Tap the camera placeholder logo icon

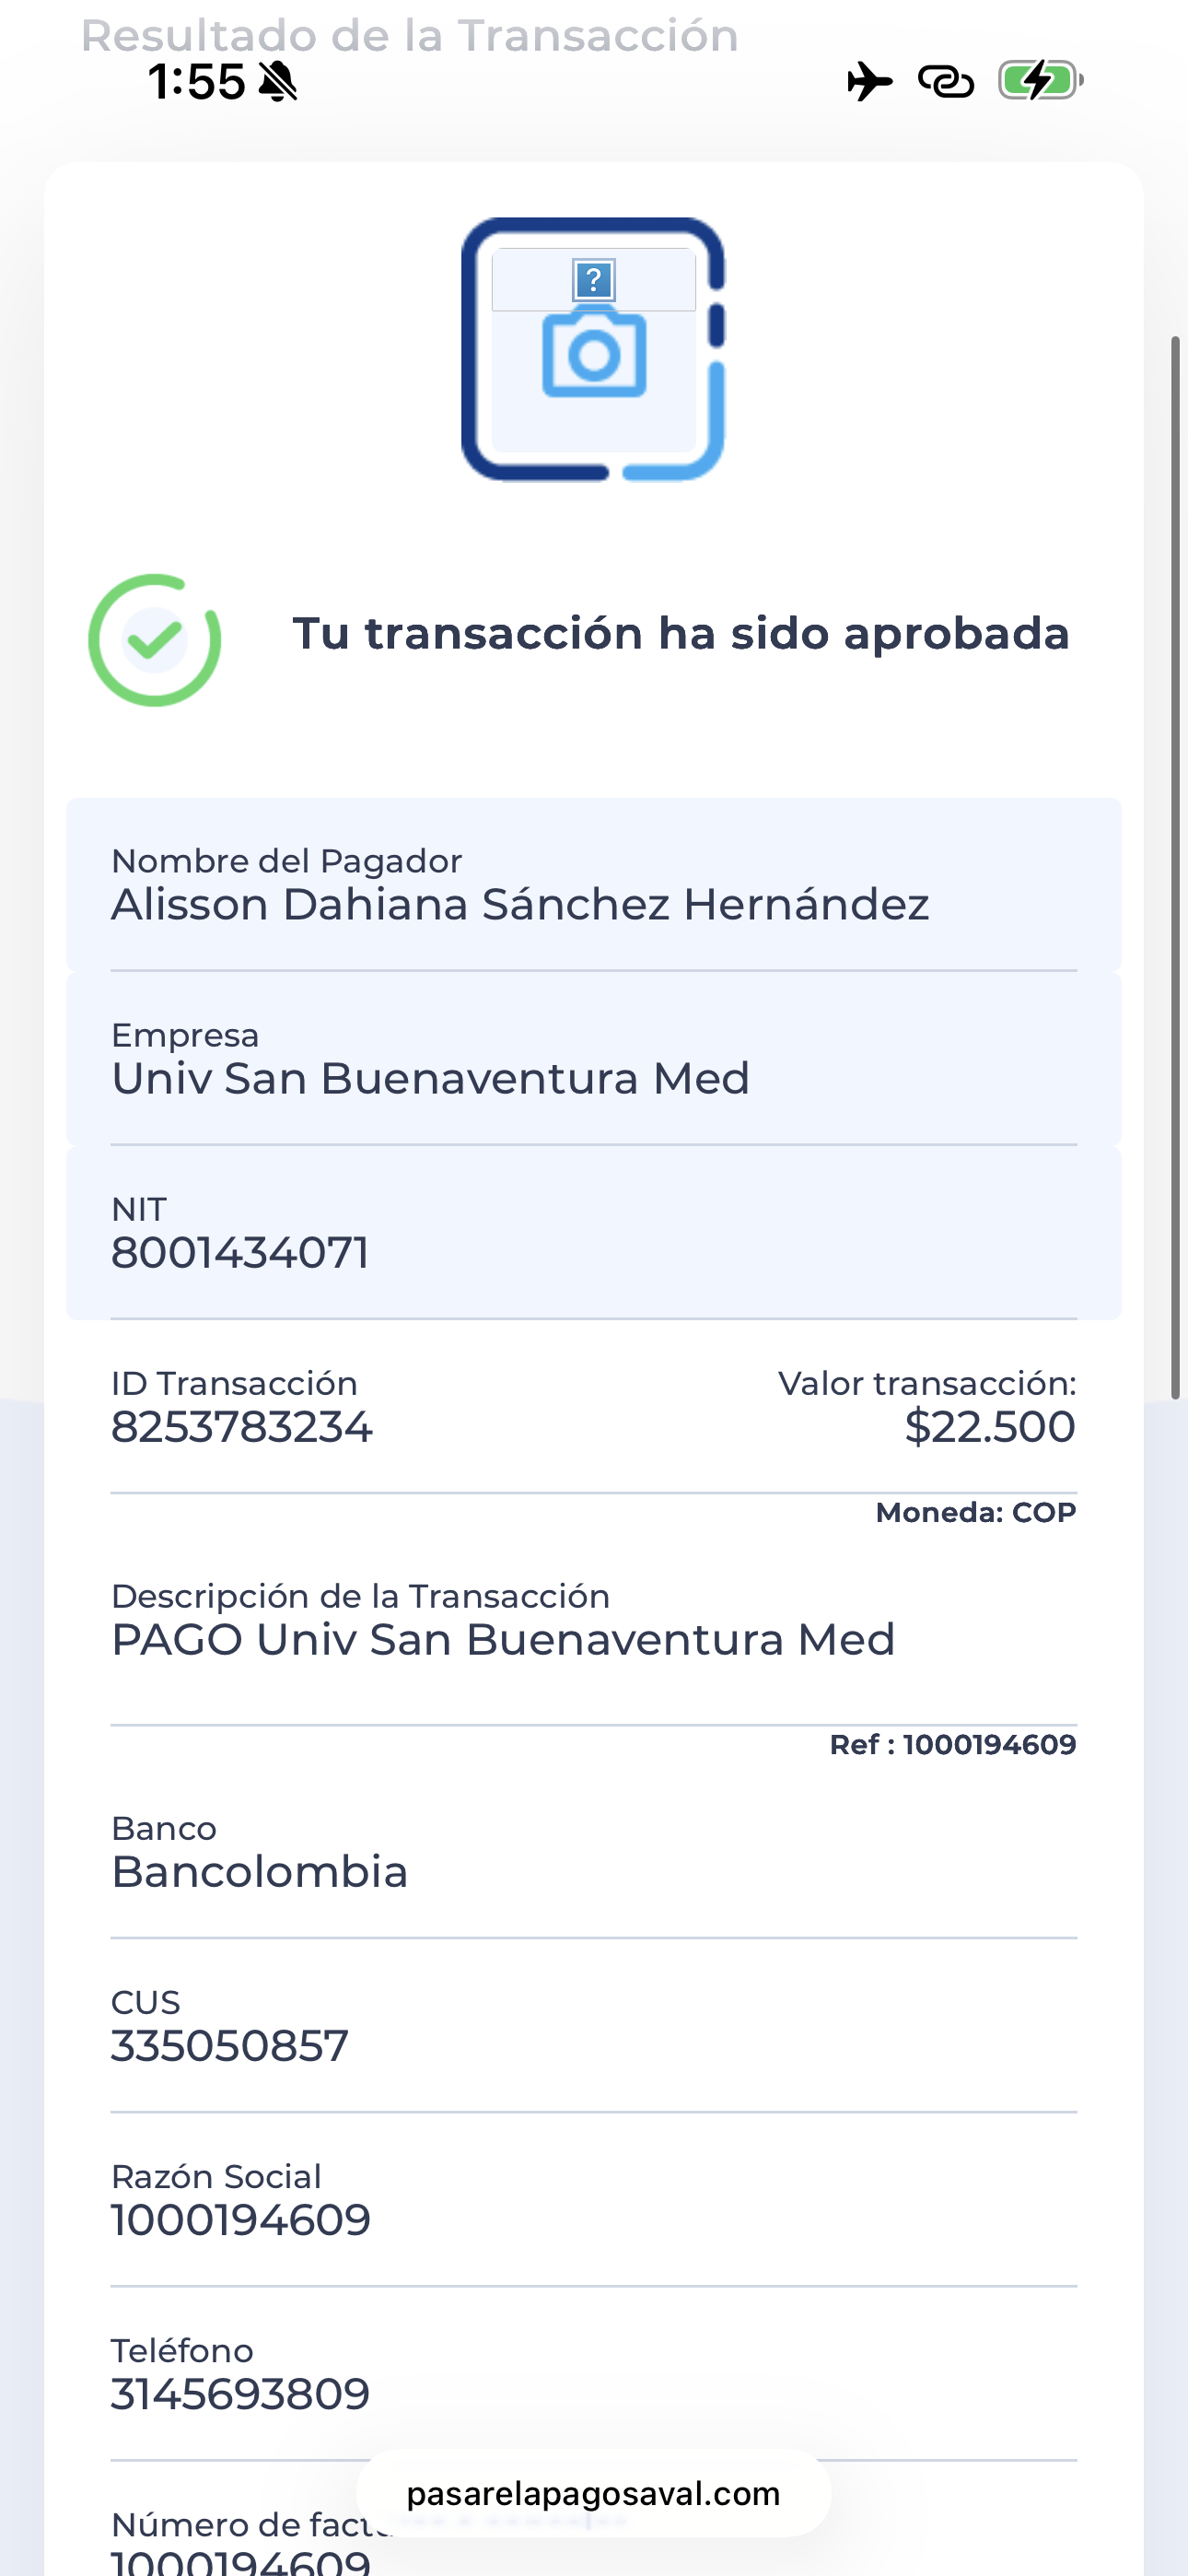pos(593,349)
